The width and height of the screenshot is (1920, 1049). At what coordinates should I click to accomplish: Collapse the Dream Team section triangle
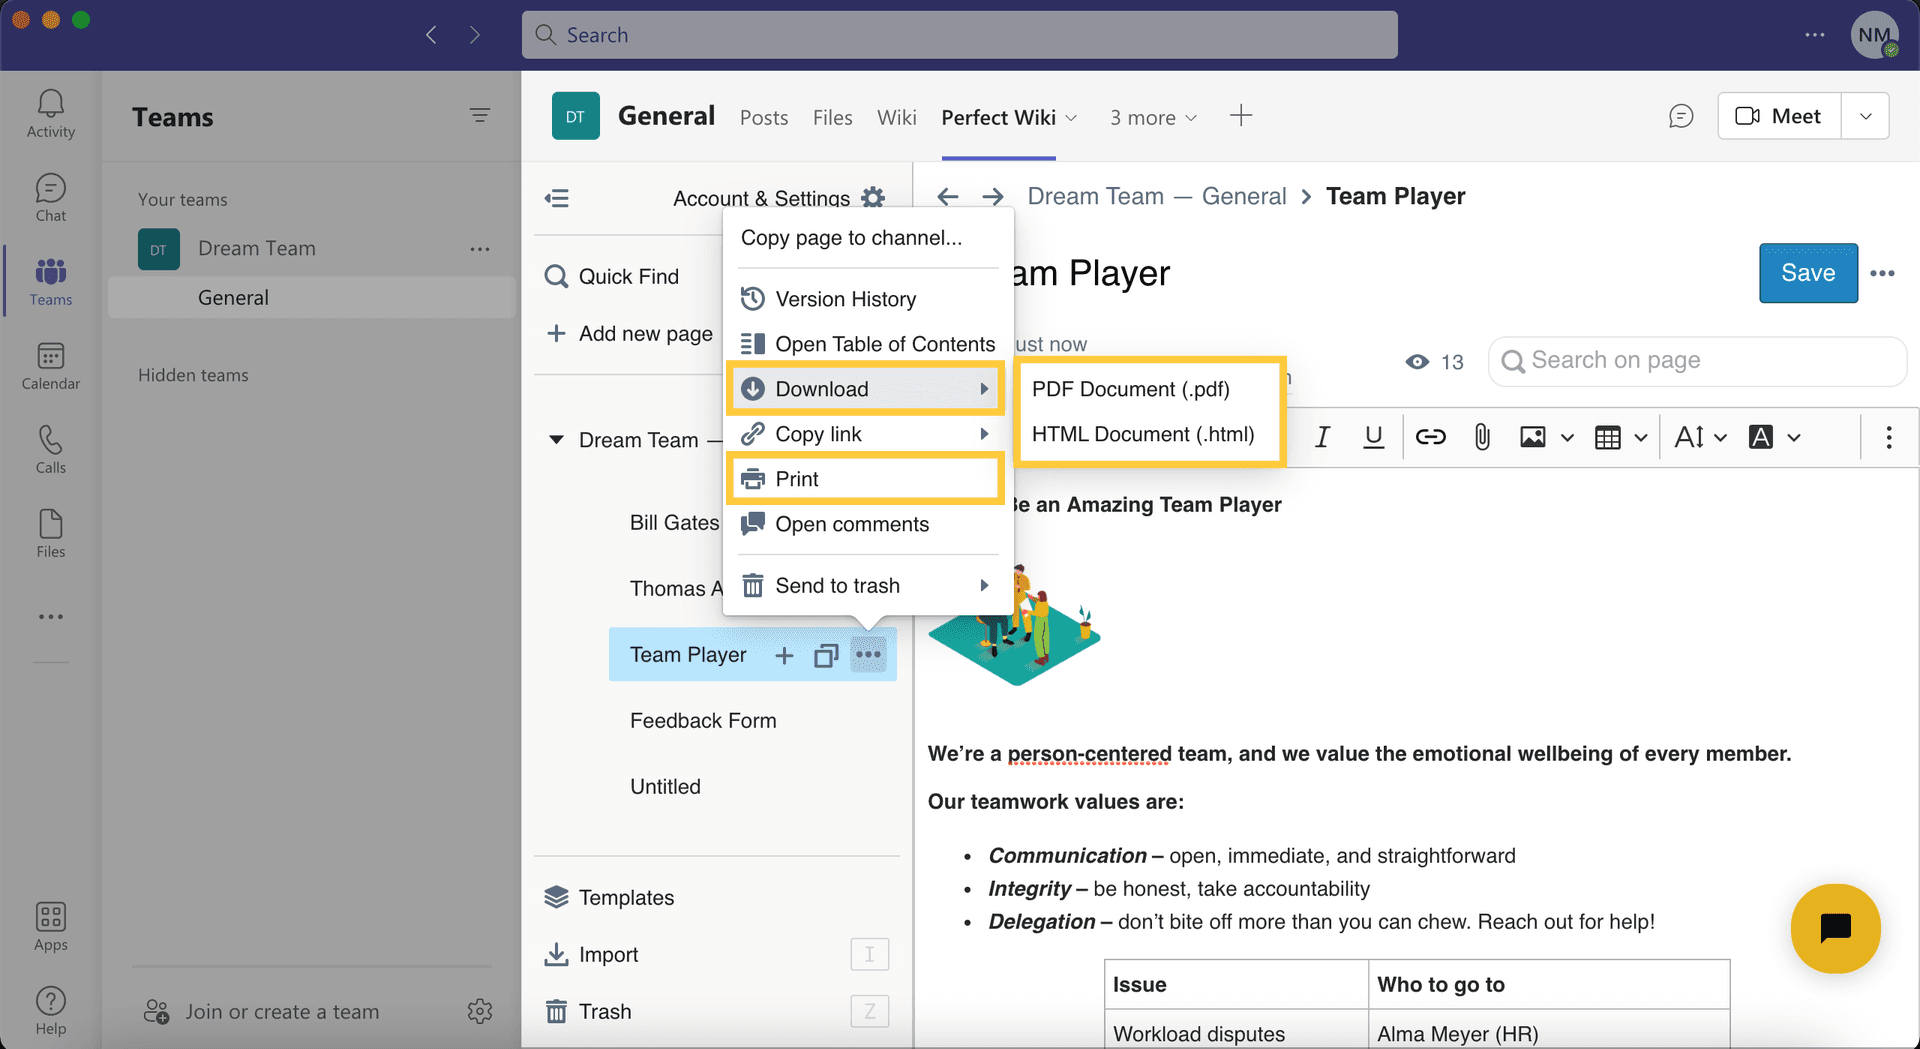click(557, 440)
